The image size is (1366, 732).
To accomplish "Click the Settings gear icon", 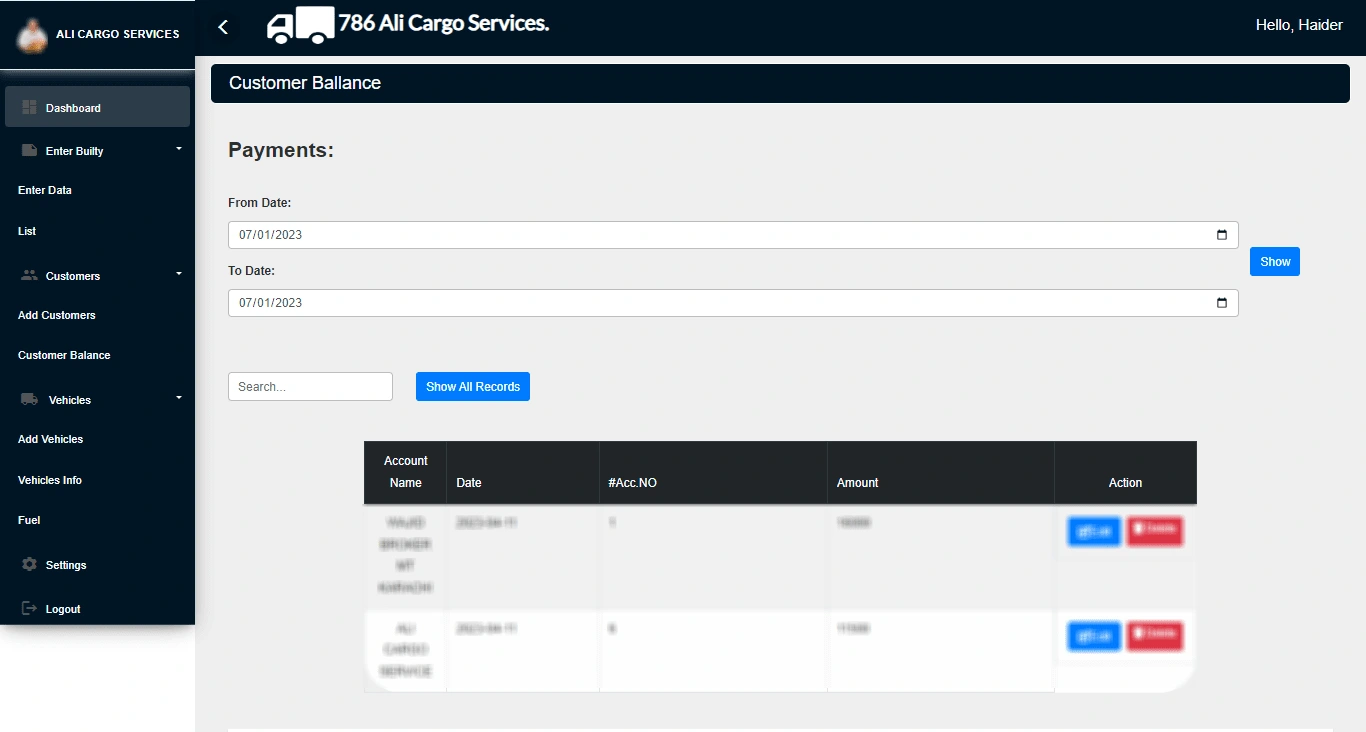I will [x=29, y=564].
